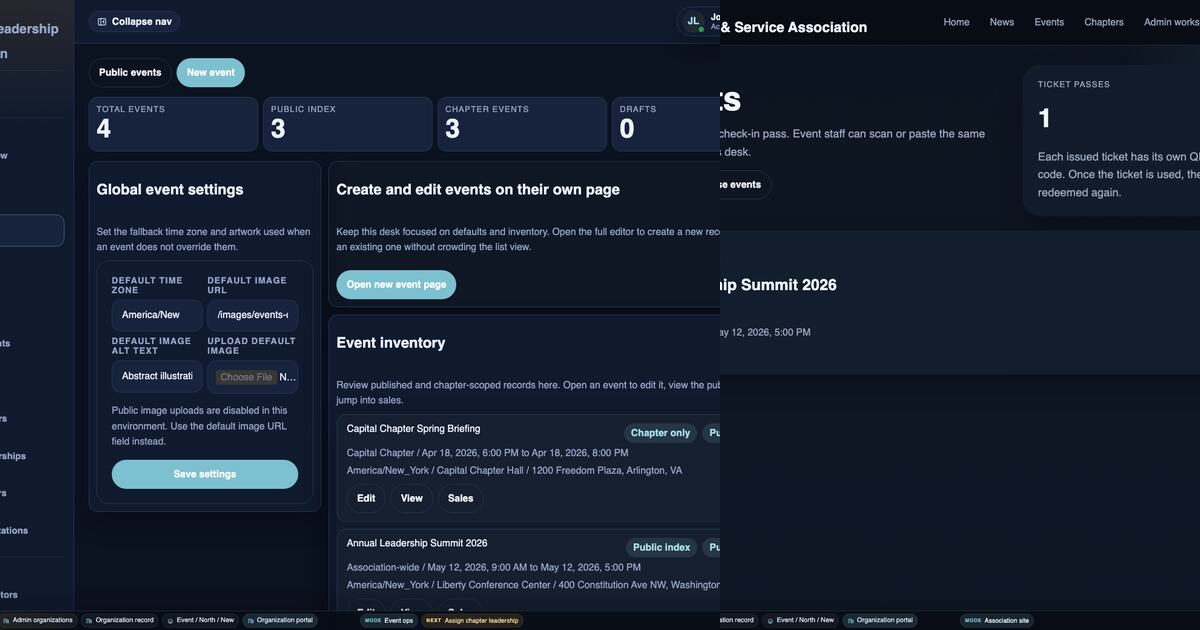
Task: Click Open new event page button
Action: point(396,285)
